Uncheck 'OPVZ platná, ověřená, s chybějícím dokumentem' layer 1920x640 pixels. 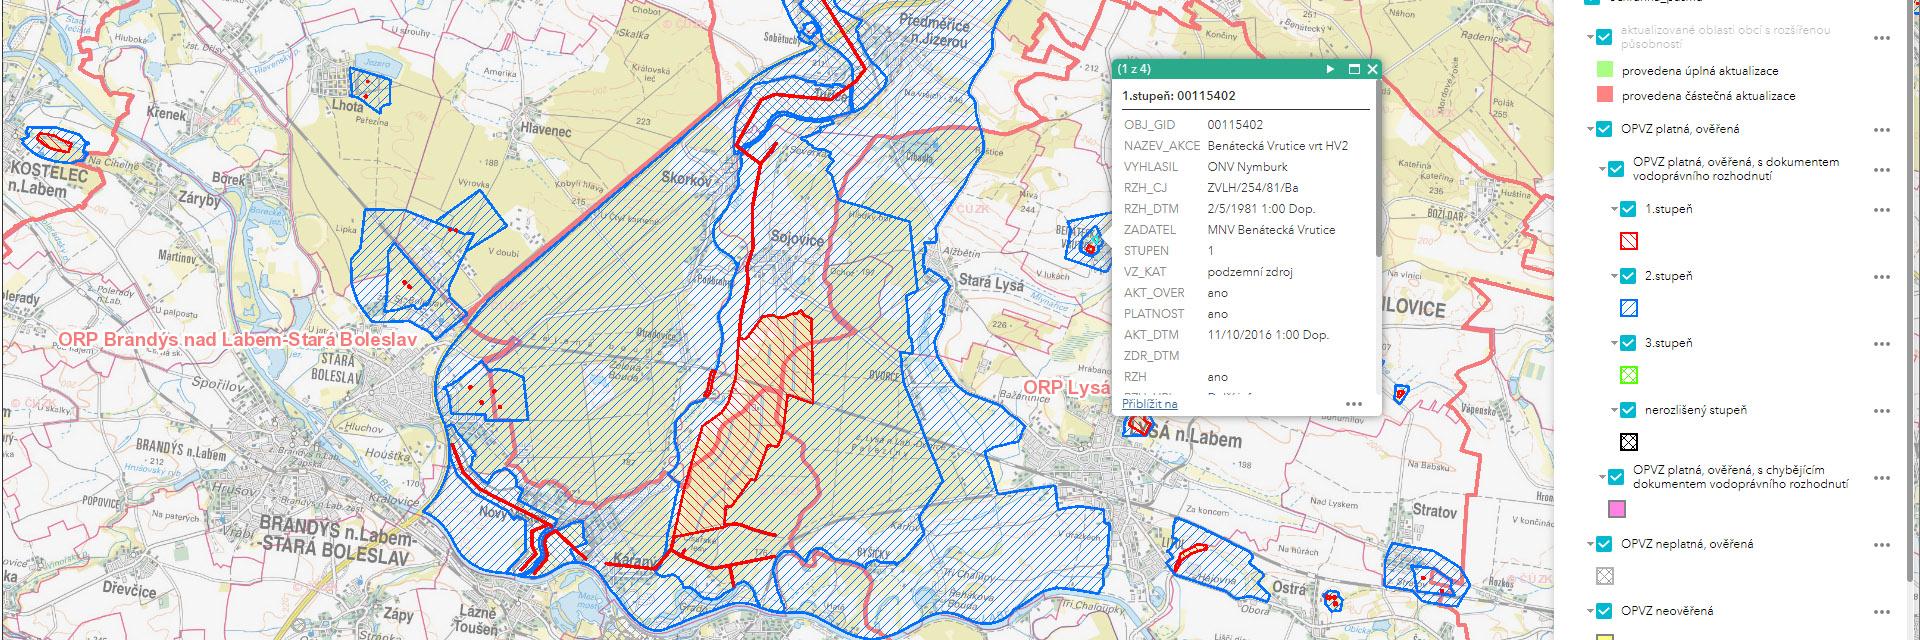point(1616,477)
